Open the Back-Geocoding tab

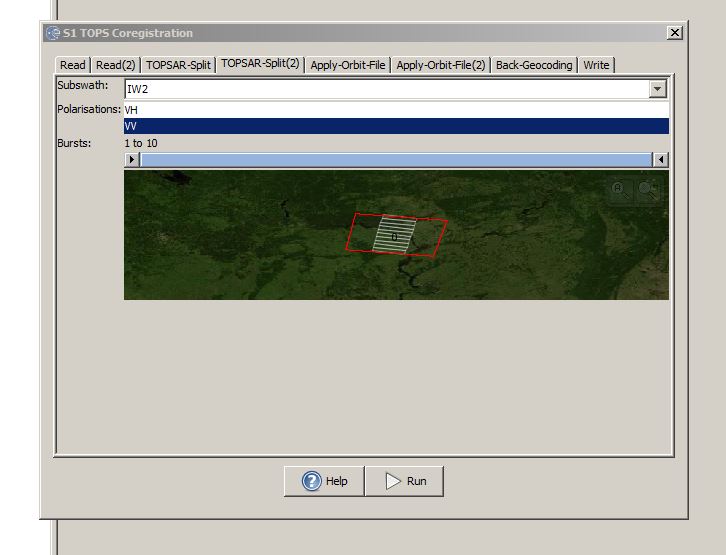[534, 65]
